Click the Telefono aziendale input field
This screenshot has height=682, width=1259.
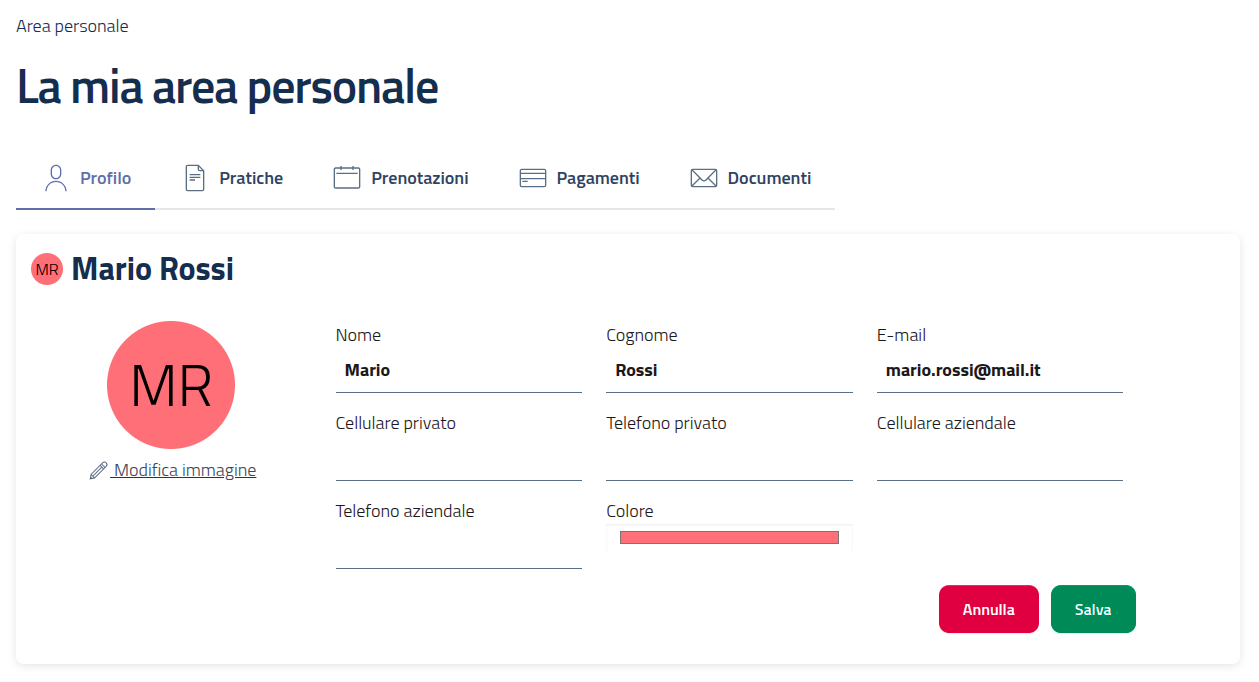click(x=458, y=550)
